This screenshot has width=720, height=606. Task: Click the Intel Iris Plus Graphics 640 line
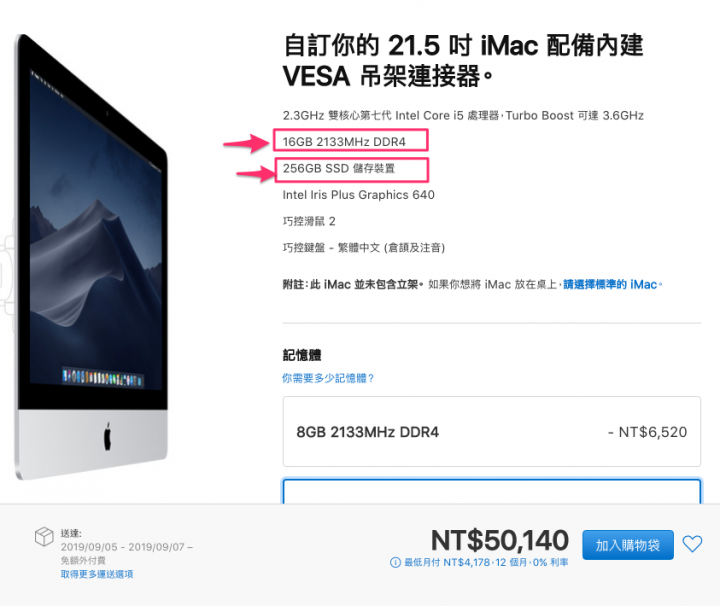point(359,195)
